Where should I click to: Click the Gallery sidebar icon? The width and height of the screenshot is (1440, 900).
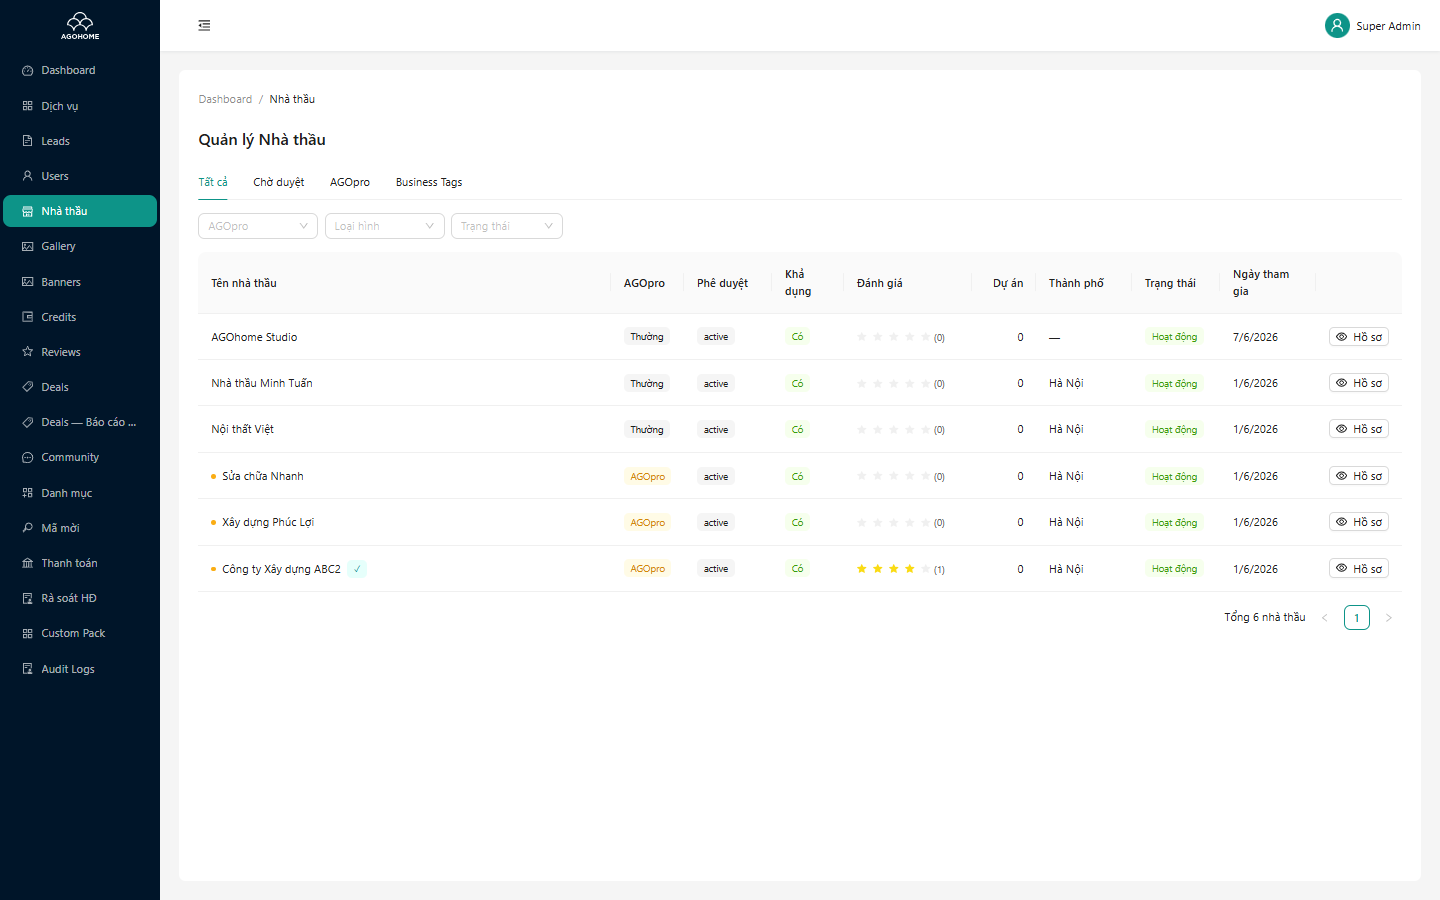[x=28, y=246]
